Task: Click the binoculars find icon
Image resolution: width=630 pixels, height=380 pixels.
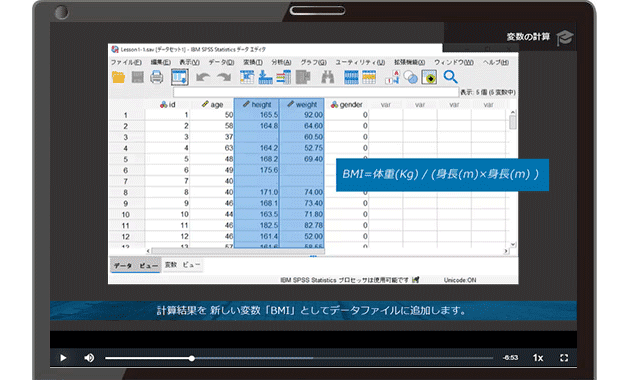Action: click(x=327, y=77)
